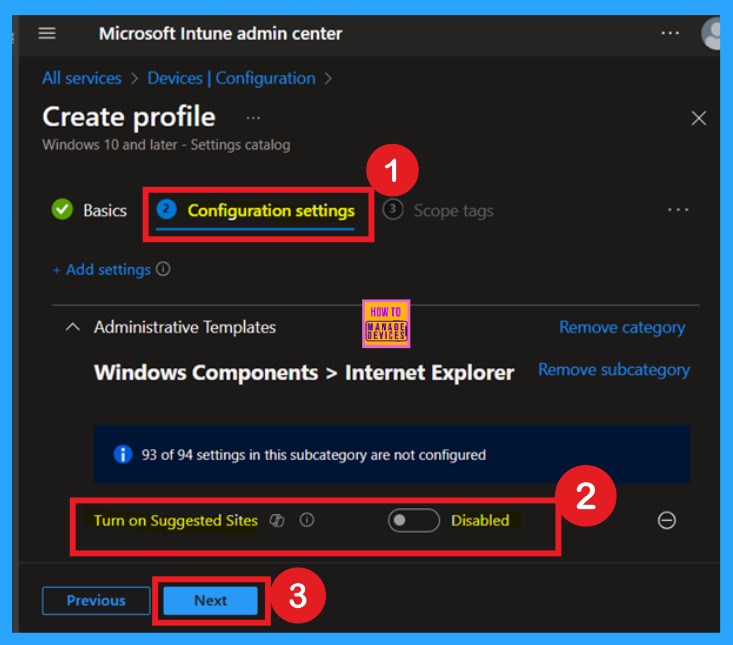Click the Next button
The image size is (733, 645).
[x=210, y=601]
